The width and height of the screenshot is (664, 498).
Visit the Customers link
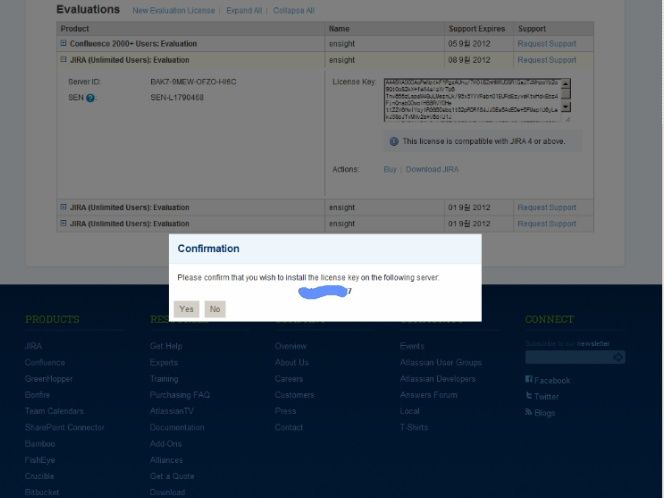pyautogui.click(x=294, y=395)
